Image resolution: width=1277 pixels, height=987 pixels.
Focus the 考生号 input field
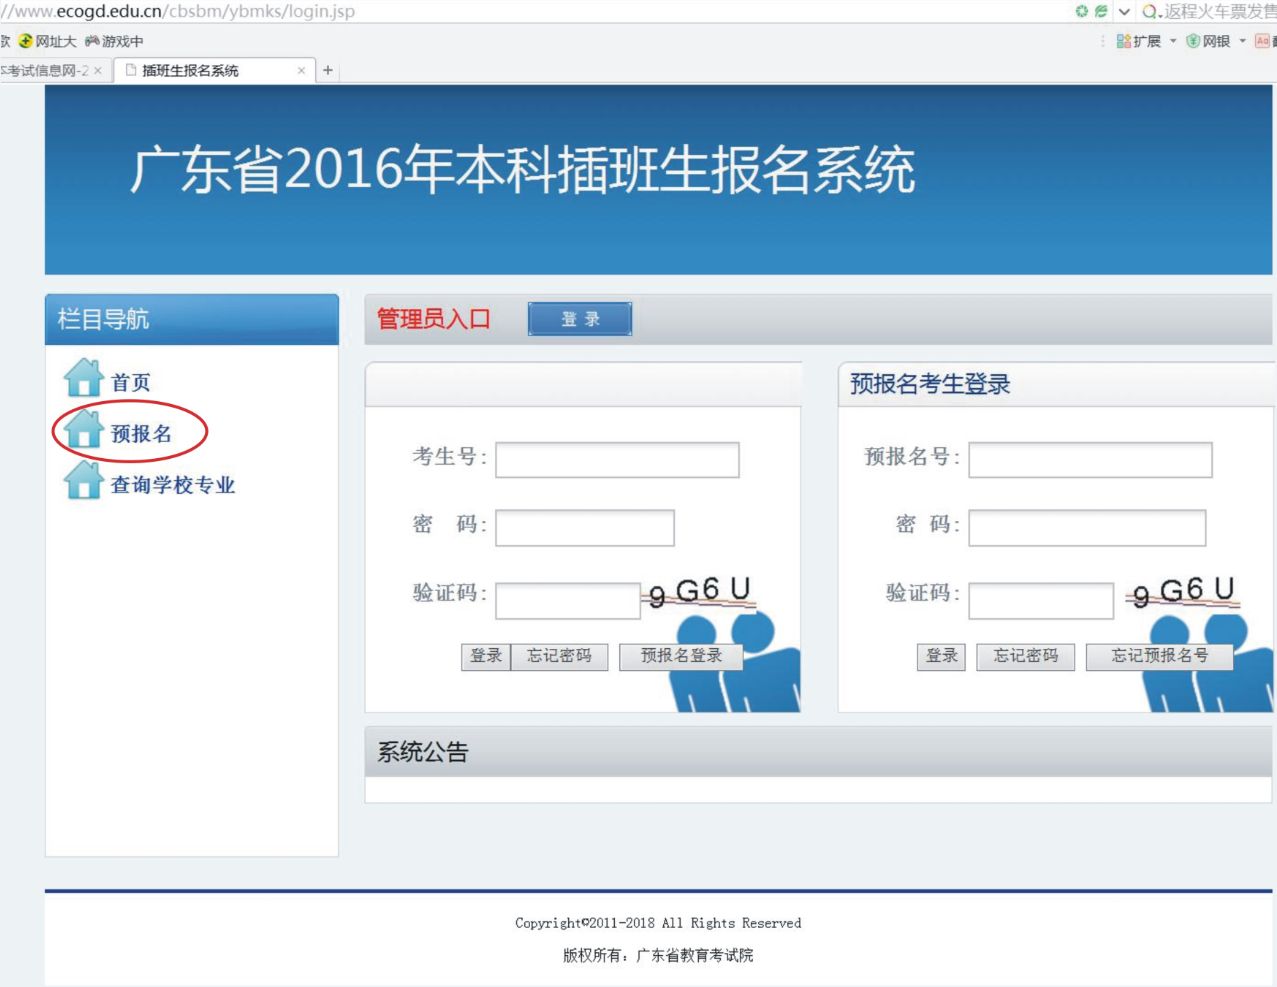[617, 460]
